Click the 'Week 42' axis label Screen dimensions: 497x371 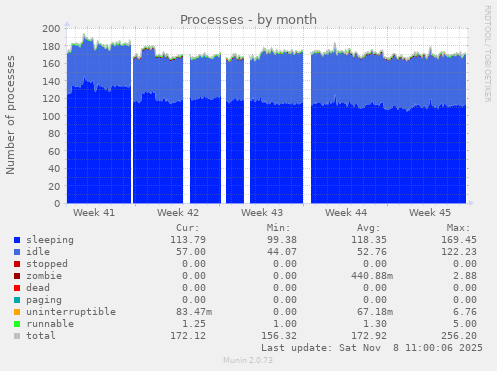178,213
